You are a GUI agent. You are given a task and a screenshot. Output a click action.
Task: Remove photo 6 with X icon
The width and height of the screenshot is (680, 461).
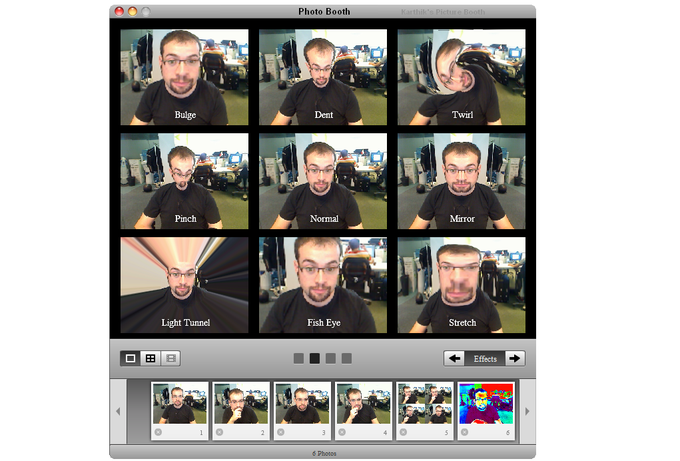click(465, 432)
